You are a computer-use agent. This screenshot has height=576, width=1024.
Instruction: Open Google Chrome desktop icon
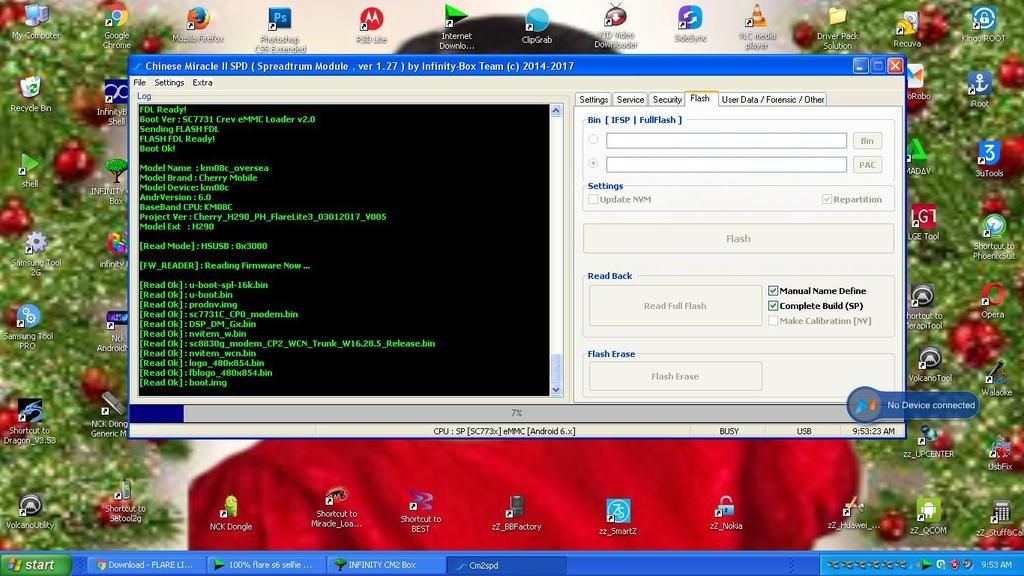pyautogui.click(x=116, y=19)
